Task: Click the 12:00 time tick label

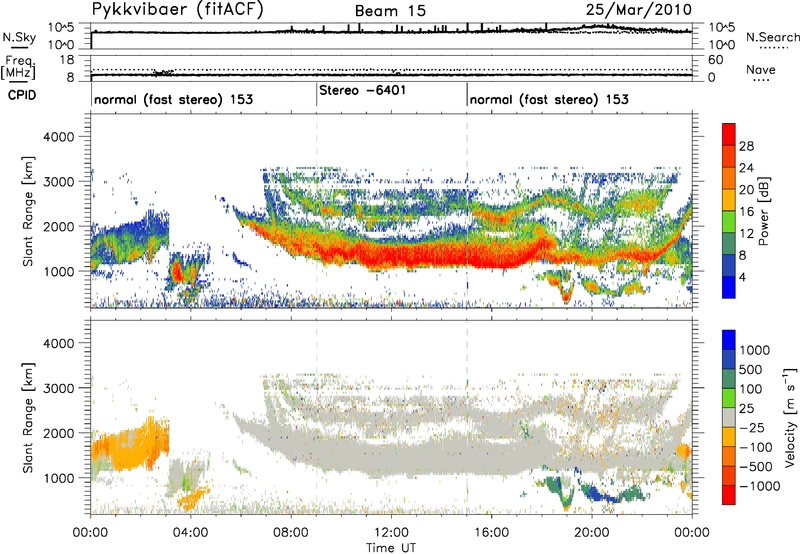Action: click(x=391, y=533)
